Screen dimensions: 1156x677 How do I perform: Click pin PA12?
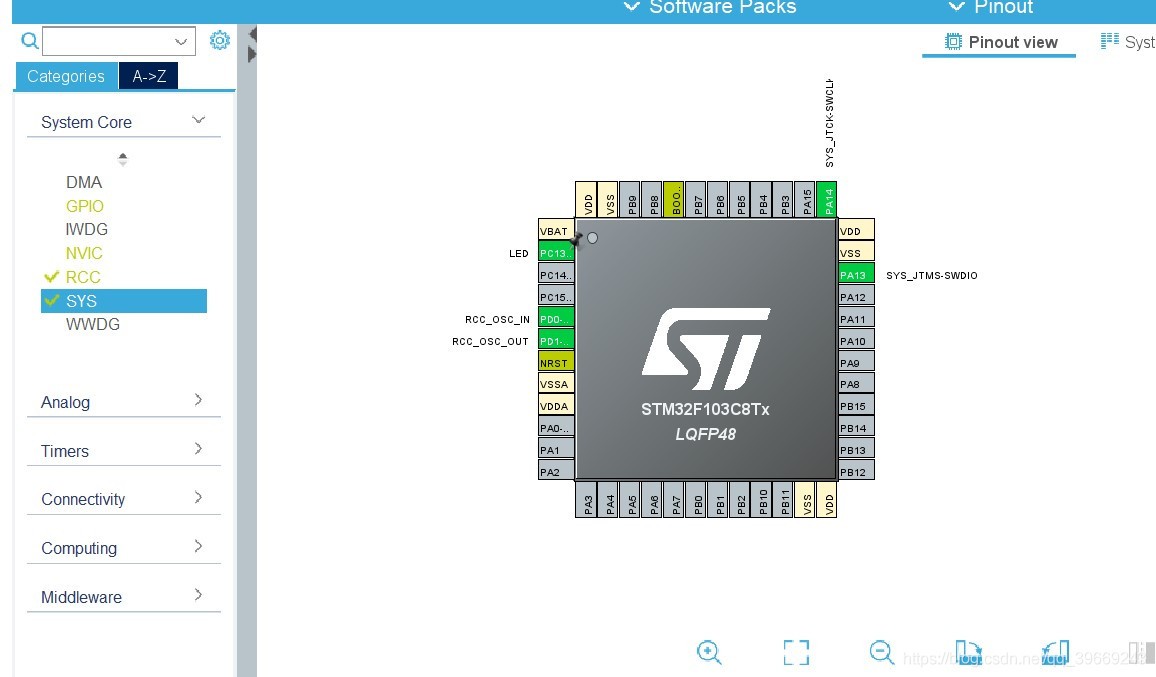[856, 296]
